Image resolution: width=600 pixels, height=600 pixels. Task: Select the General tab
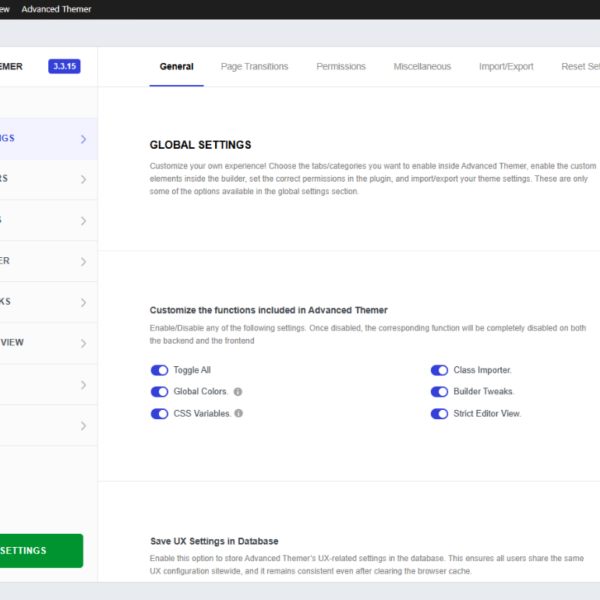click(x=176, y=67)
